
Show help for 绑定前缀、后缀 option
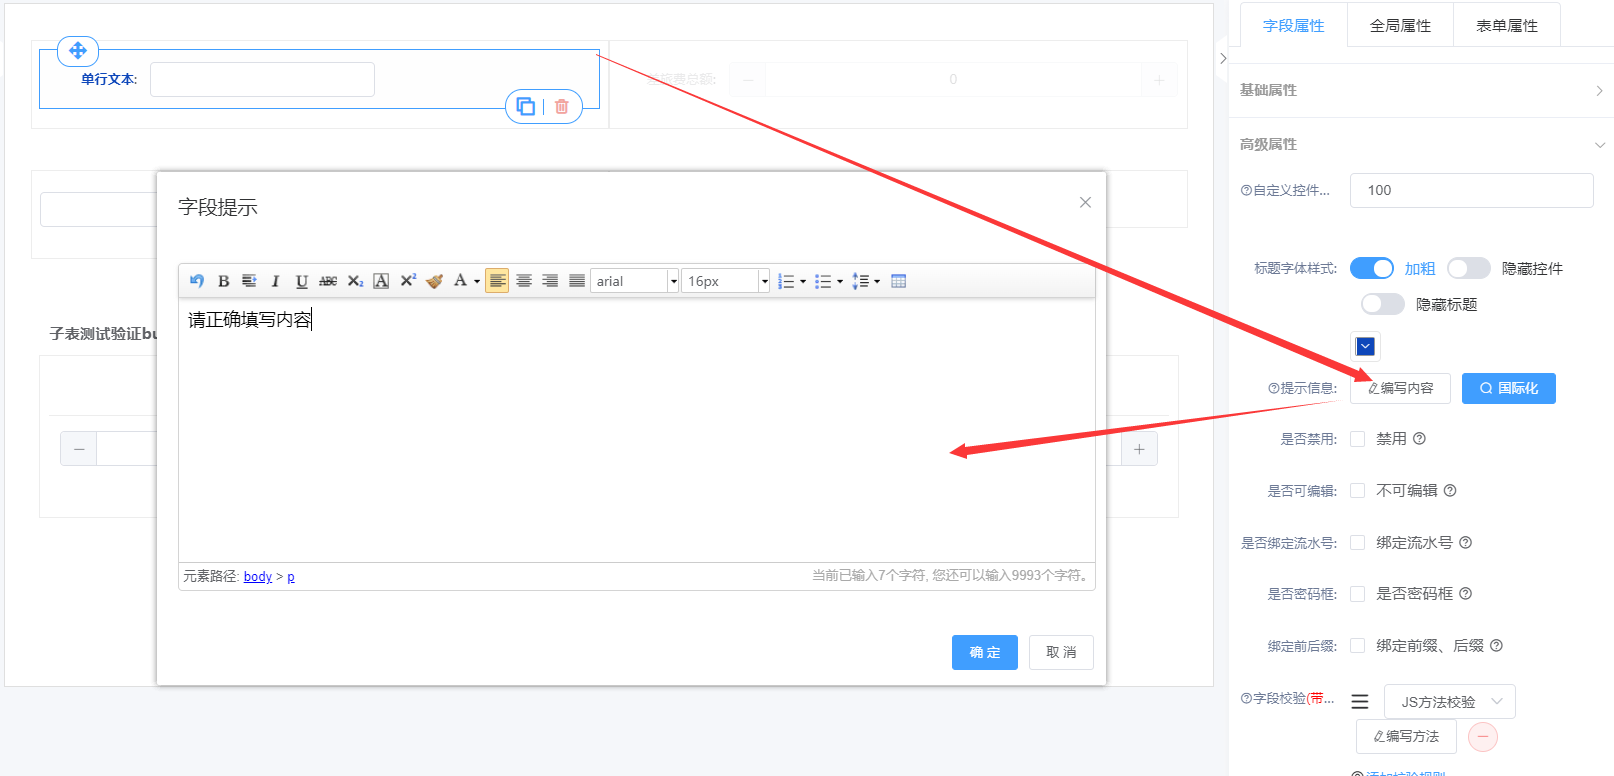tap(1497, 646)
